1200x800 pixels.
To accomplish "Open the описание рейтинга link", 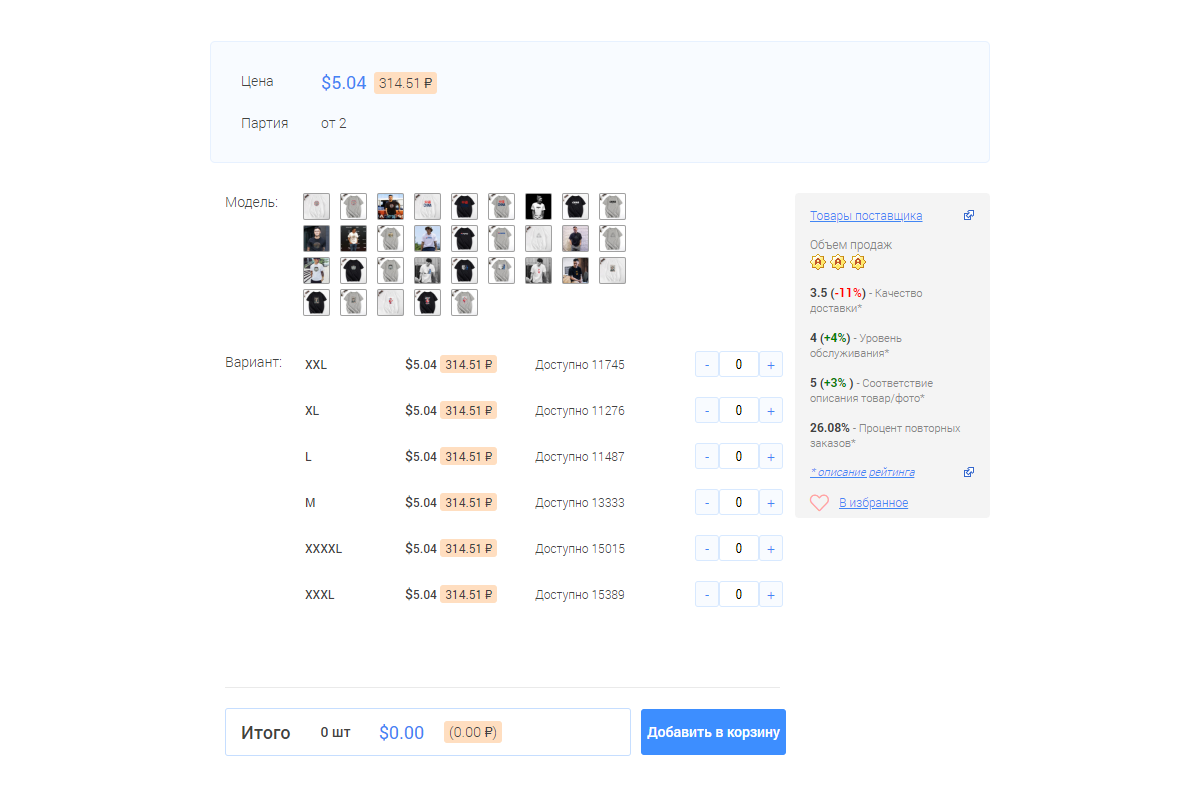I will [862, 472].
